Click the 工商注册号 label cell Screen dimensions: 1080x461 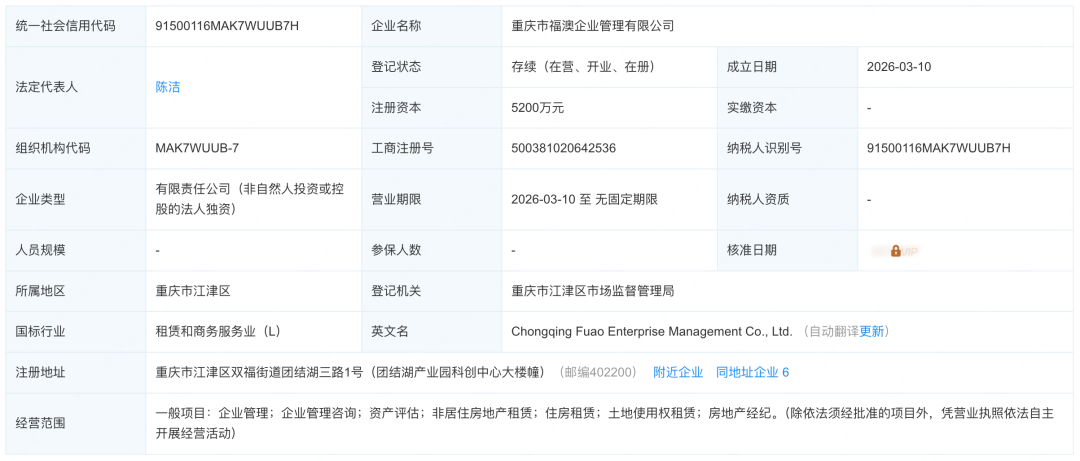pyautogui.click(x=432, y=148)
